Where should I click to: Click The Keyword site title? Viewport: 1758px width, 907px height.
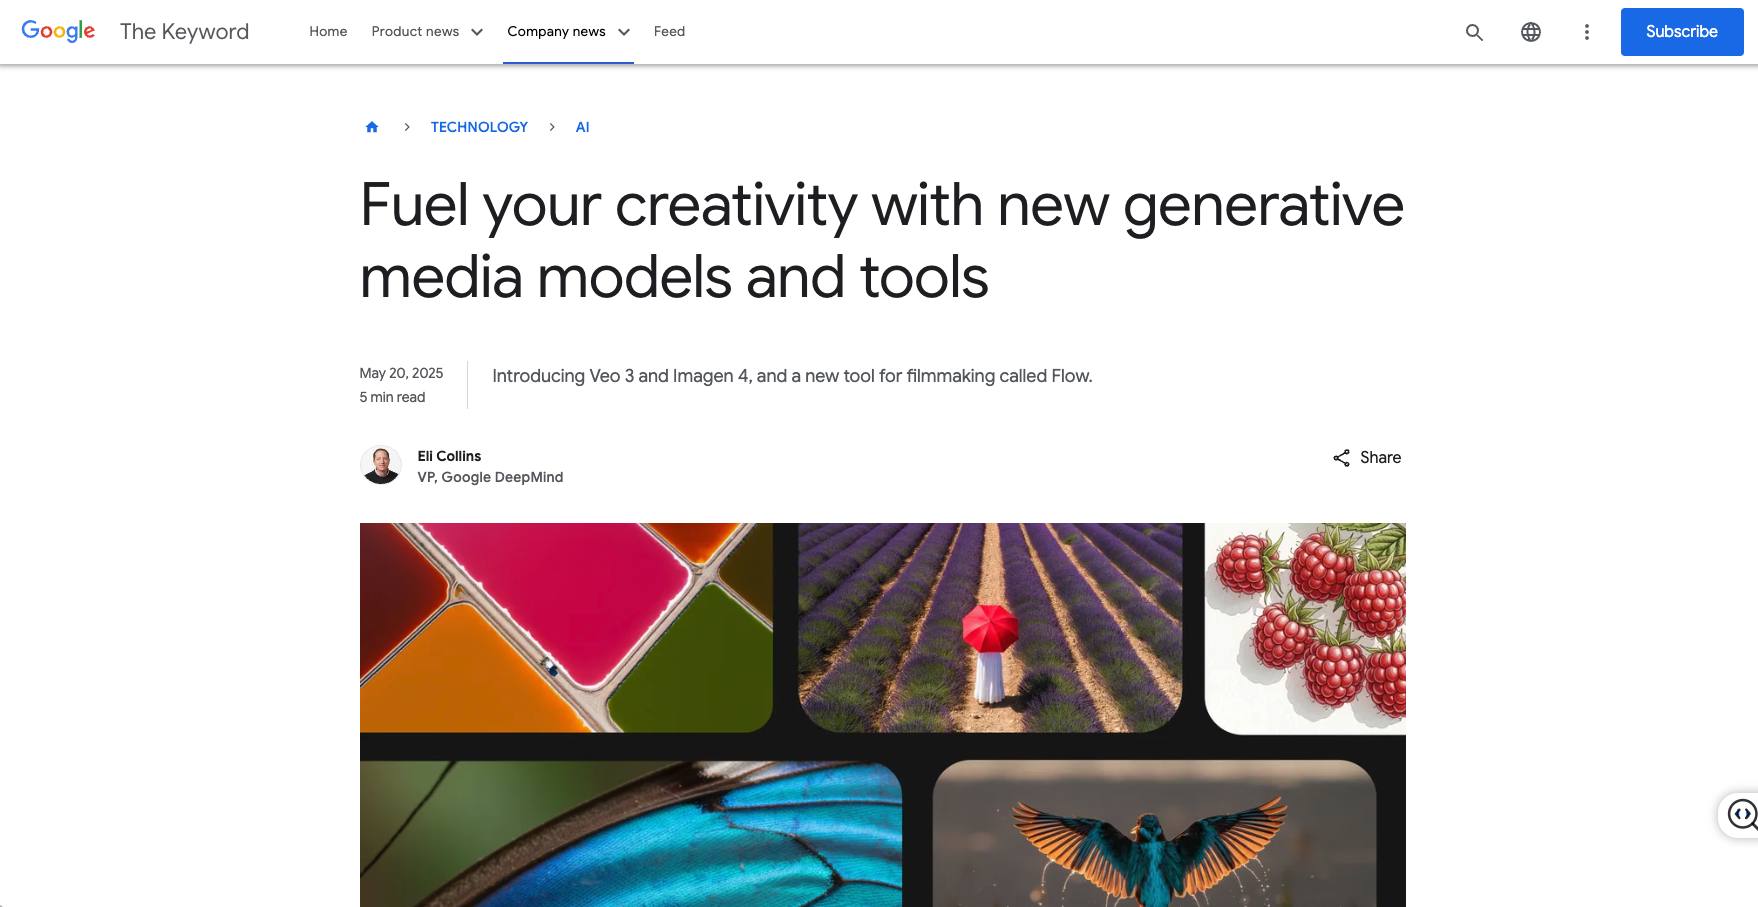(184, 32)
